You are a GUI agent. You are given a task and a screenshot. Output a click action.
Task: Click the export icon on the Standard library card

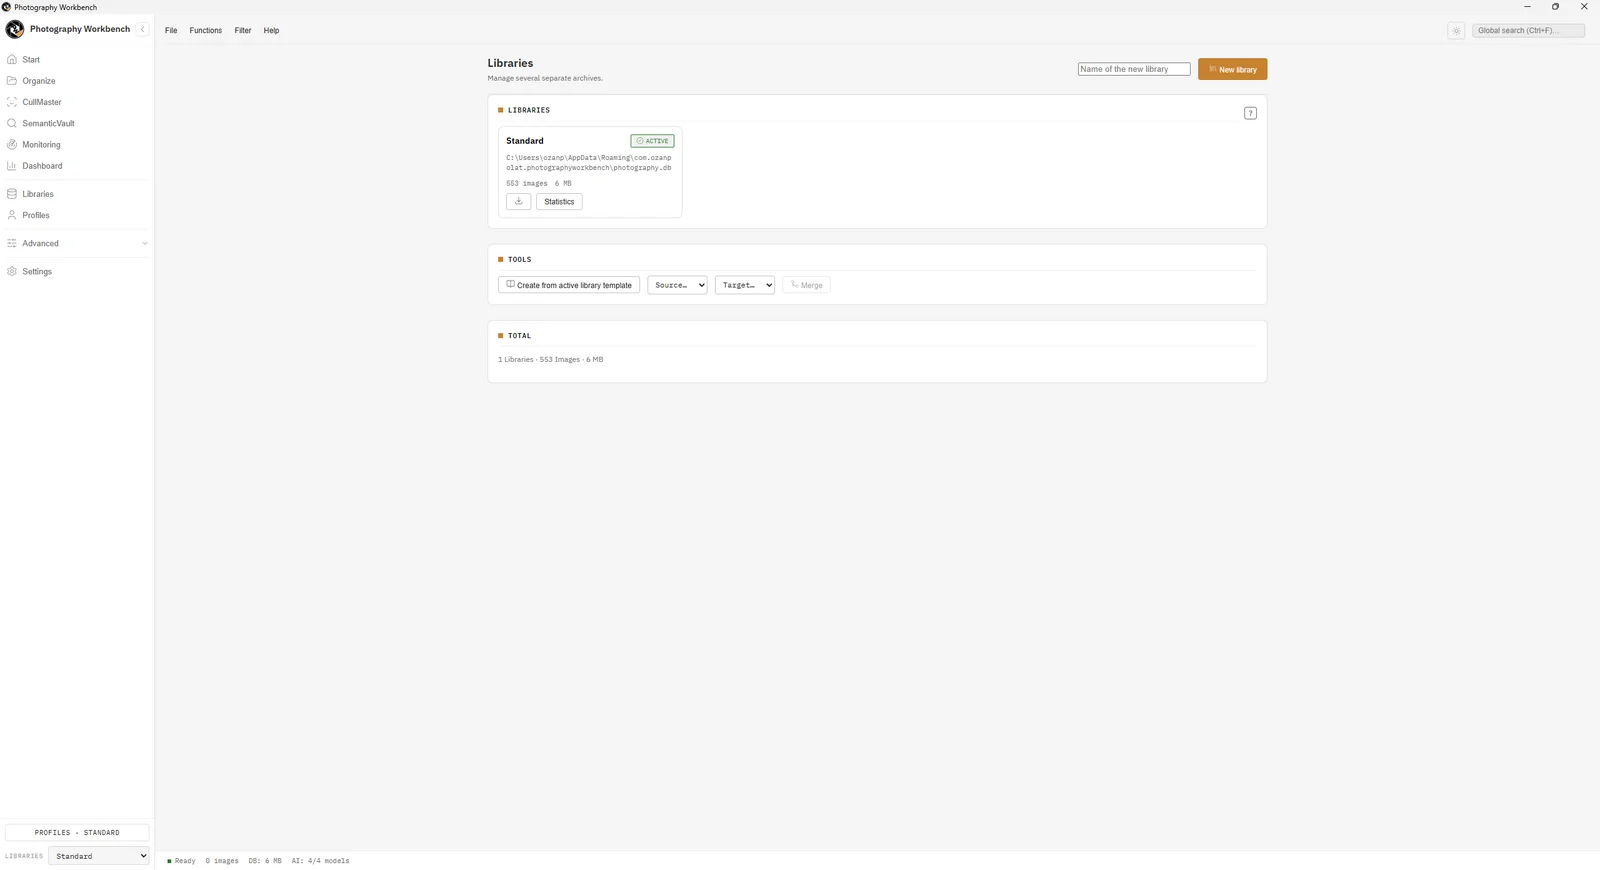pos(518,202)
